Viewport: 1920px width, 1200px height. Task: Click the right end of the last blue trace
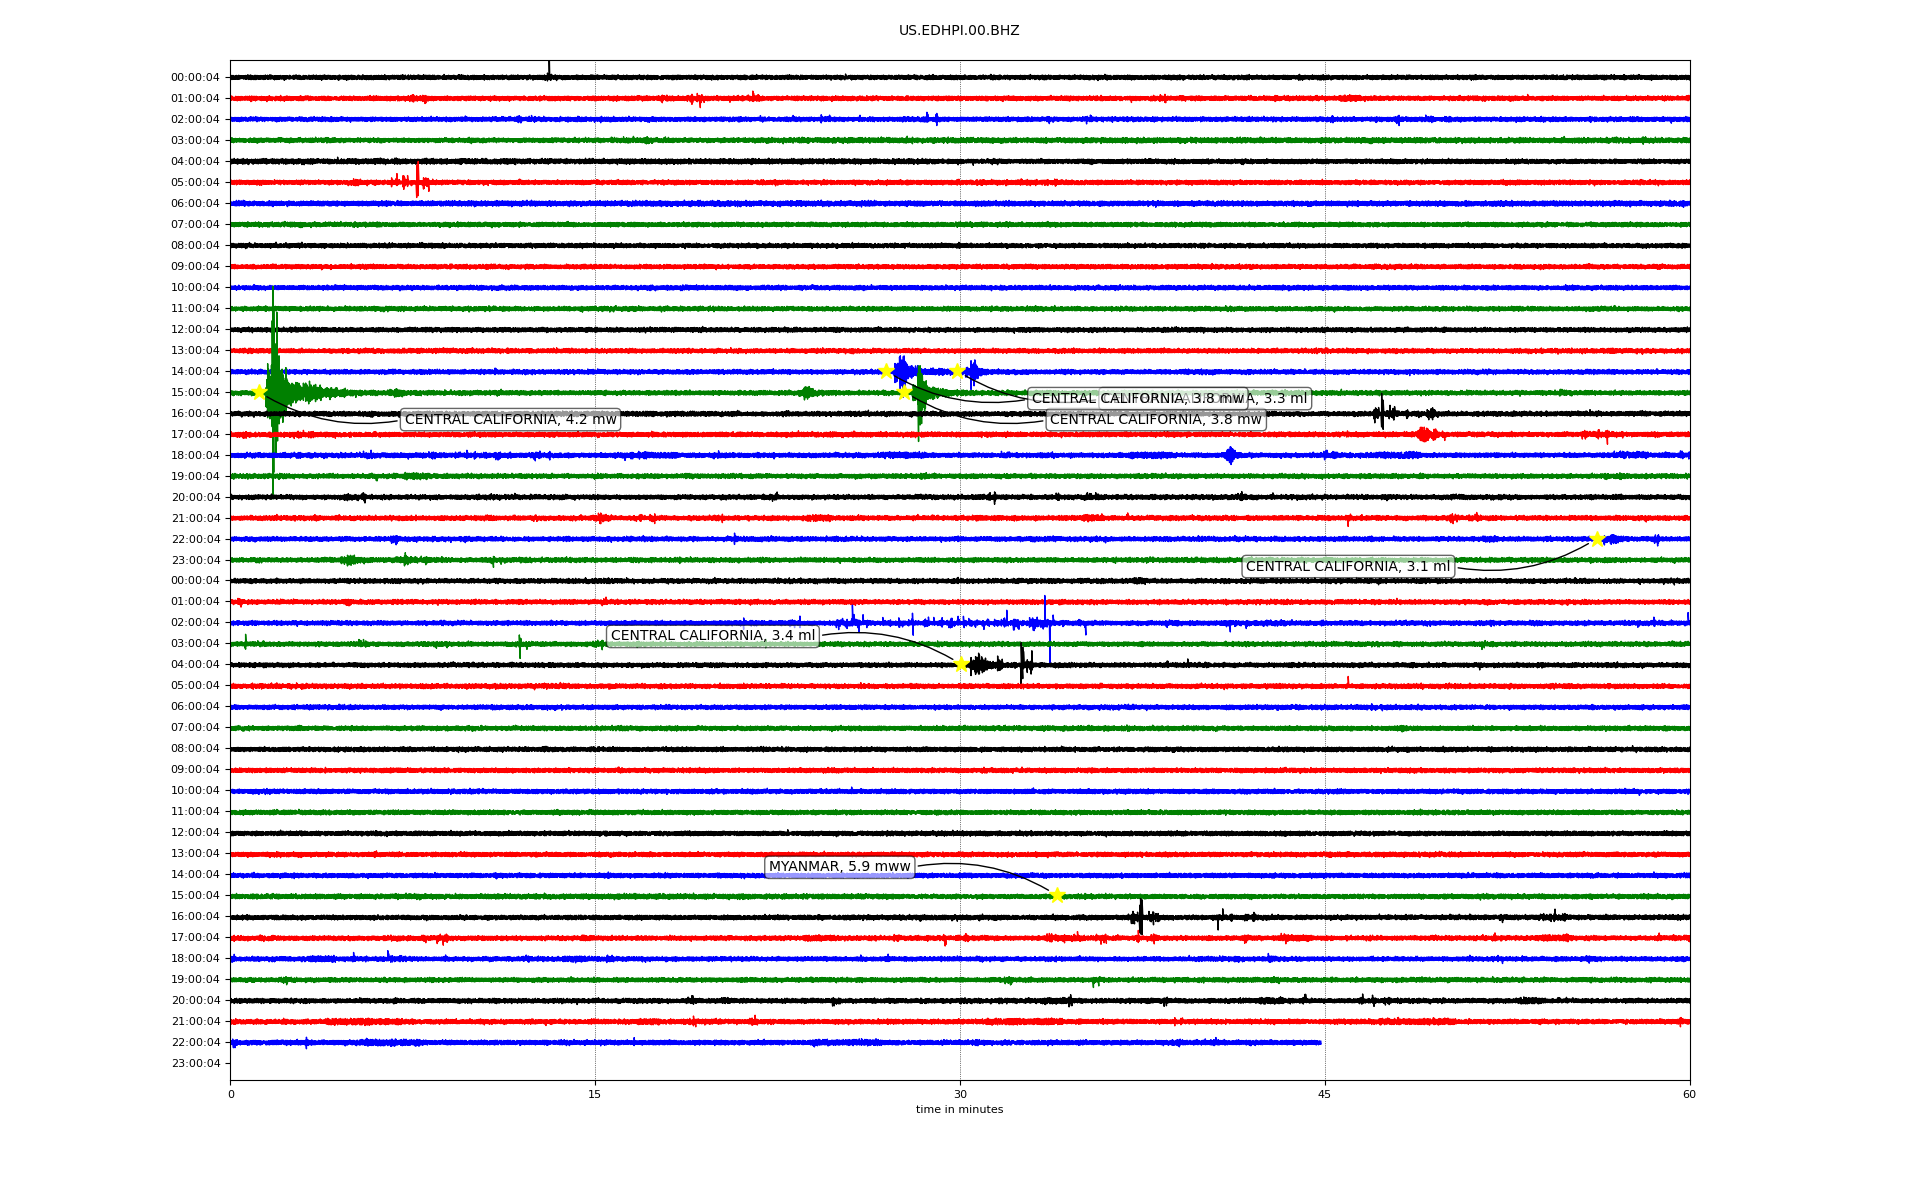click(1319, 1042)
